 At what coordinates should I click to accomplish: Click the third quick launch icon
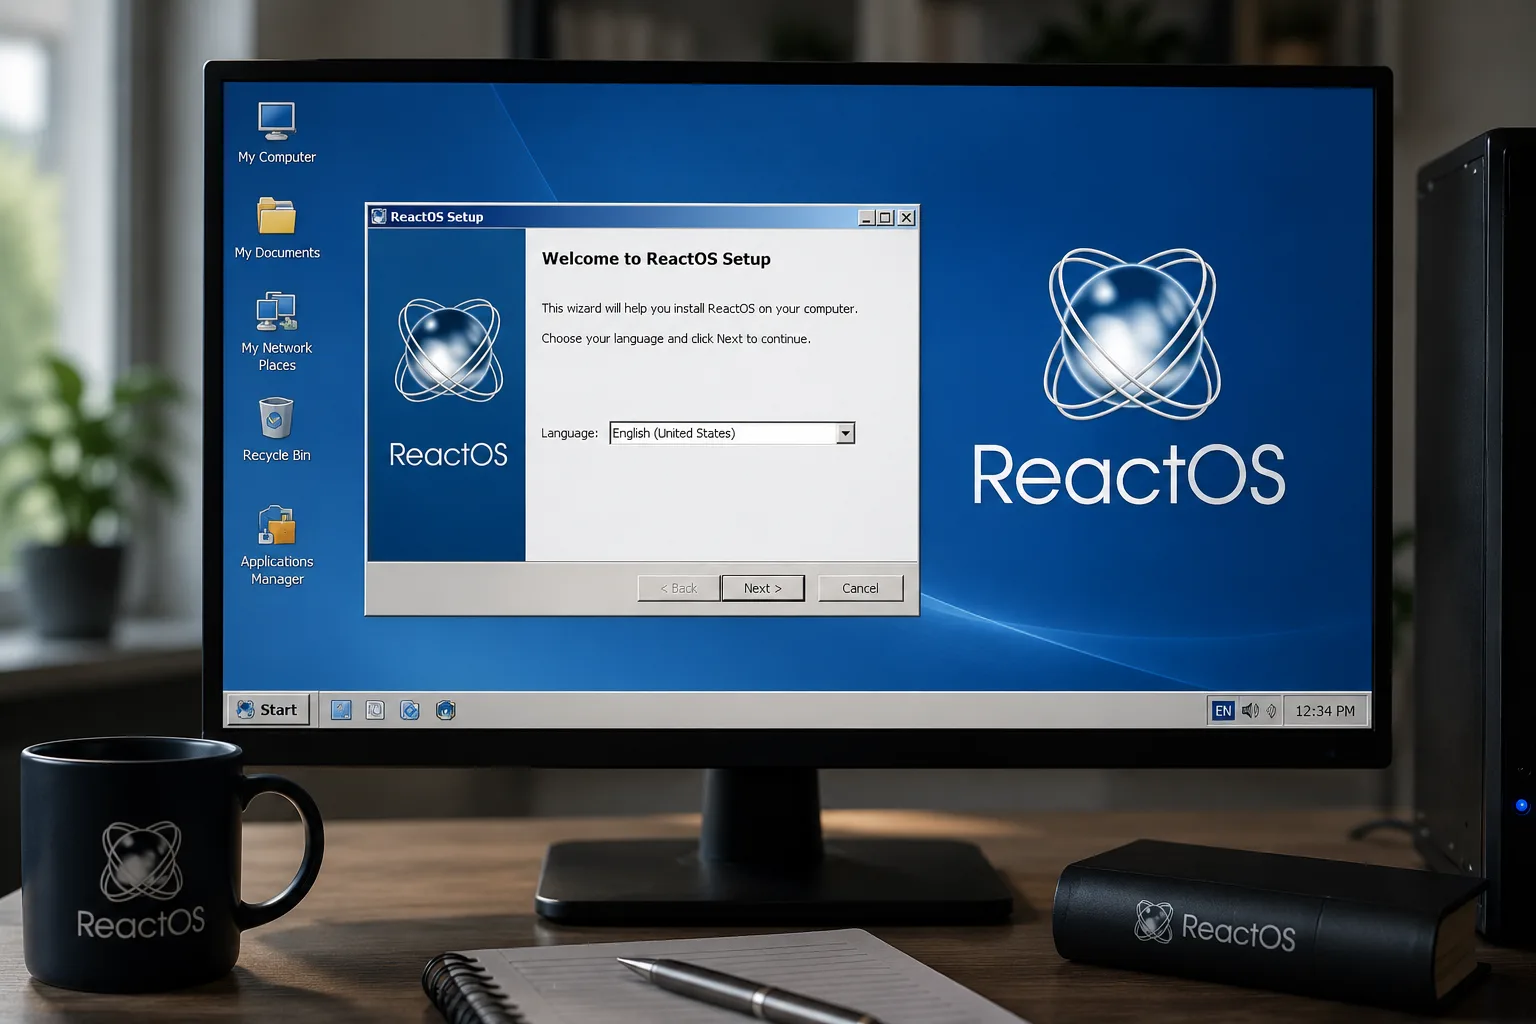410,710
